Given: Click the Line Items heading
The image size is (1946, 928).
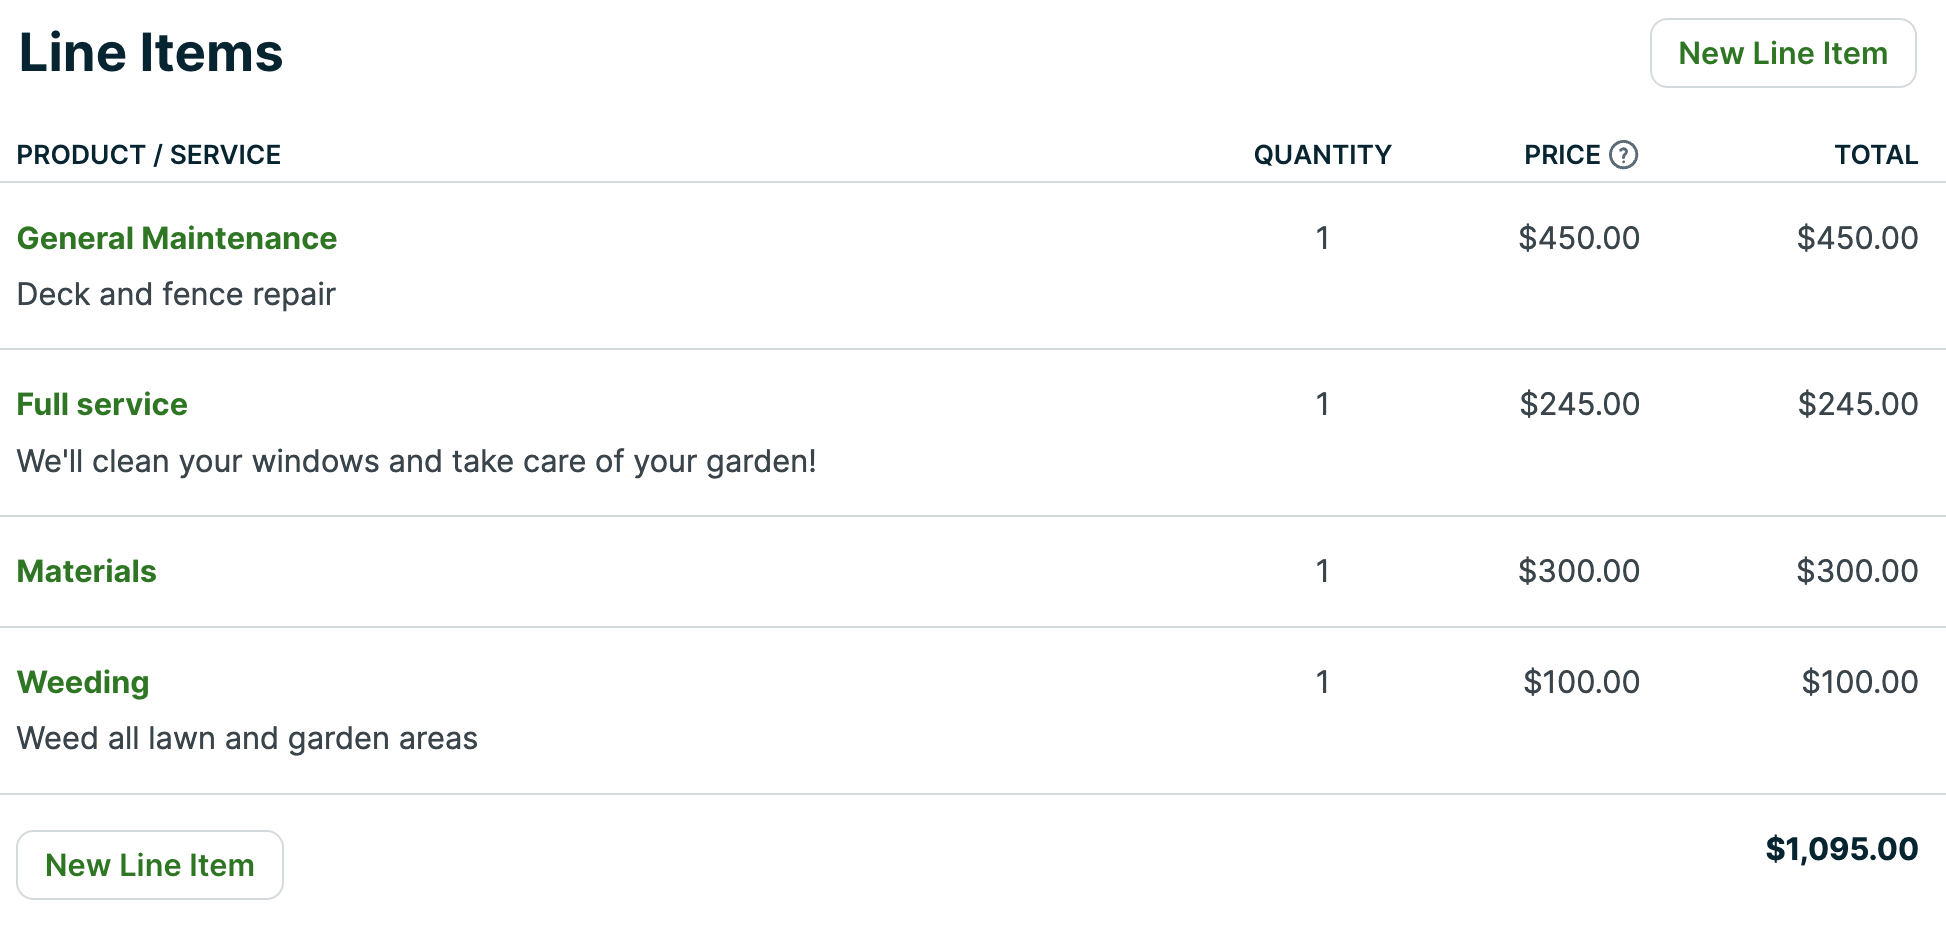Looking at the screenshot, I should pos(151,53).
